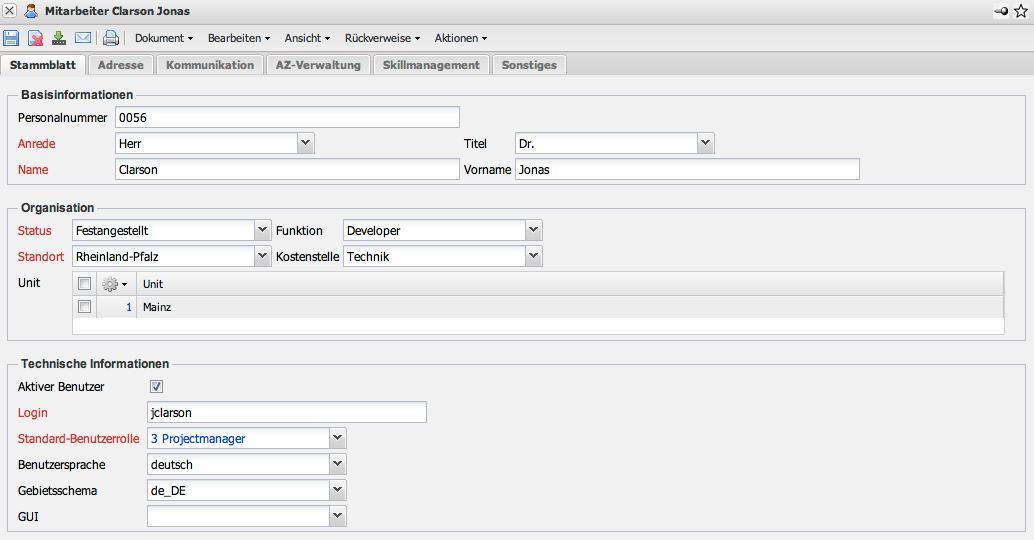Click the printer icon in toolbar
Viewport: 1034px width, 540px height.
pos(111,39)
